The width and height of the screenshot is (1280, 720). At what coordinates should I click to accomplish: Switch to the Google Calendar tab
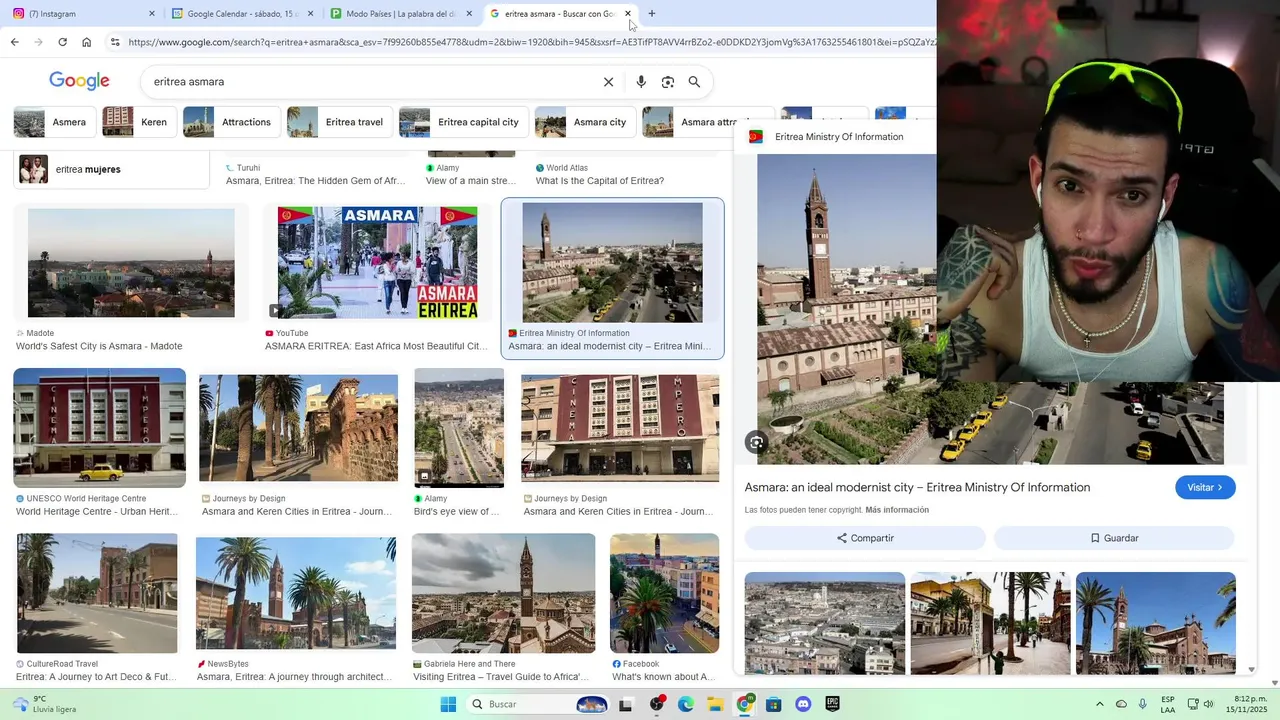(x=243, y=14)
